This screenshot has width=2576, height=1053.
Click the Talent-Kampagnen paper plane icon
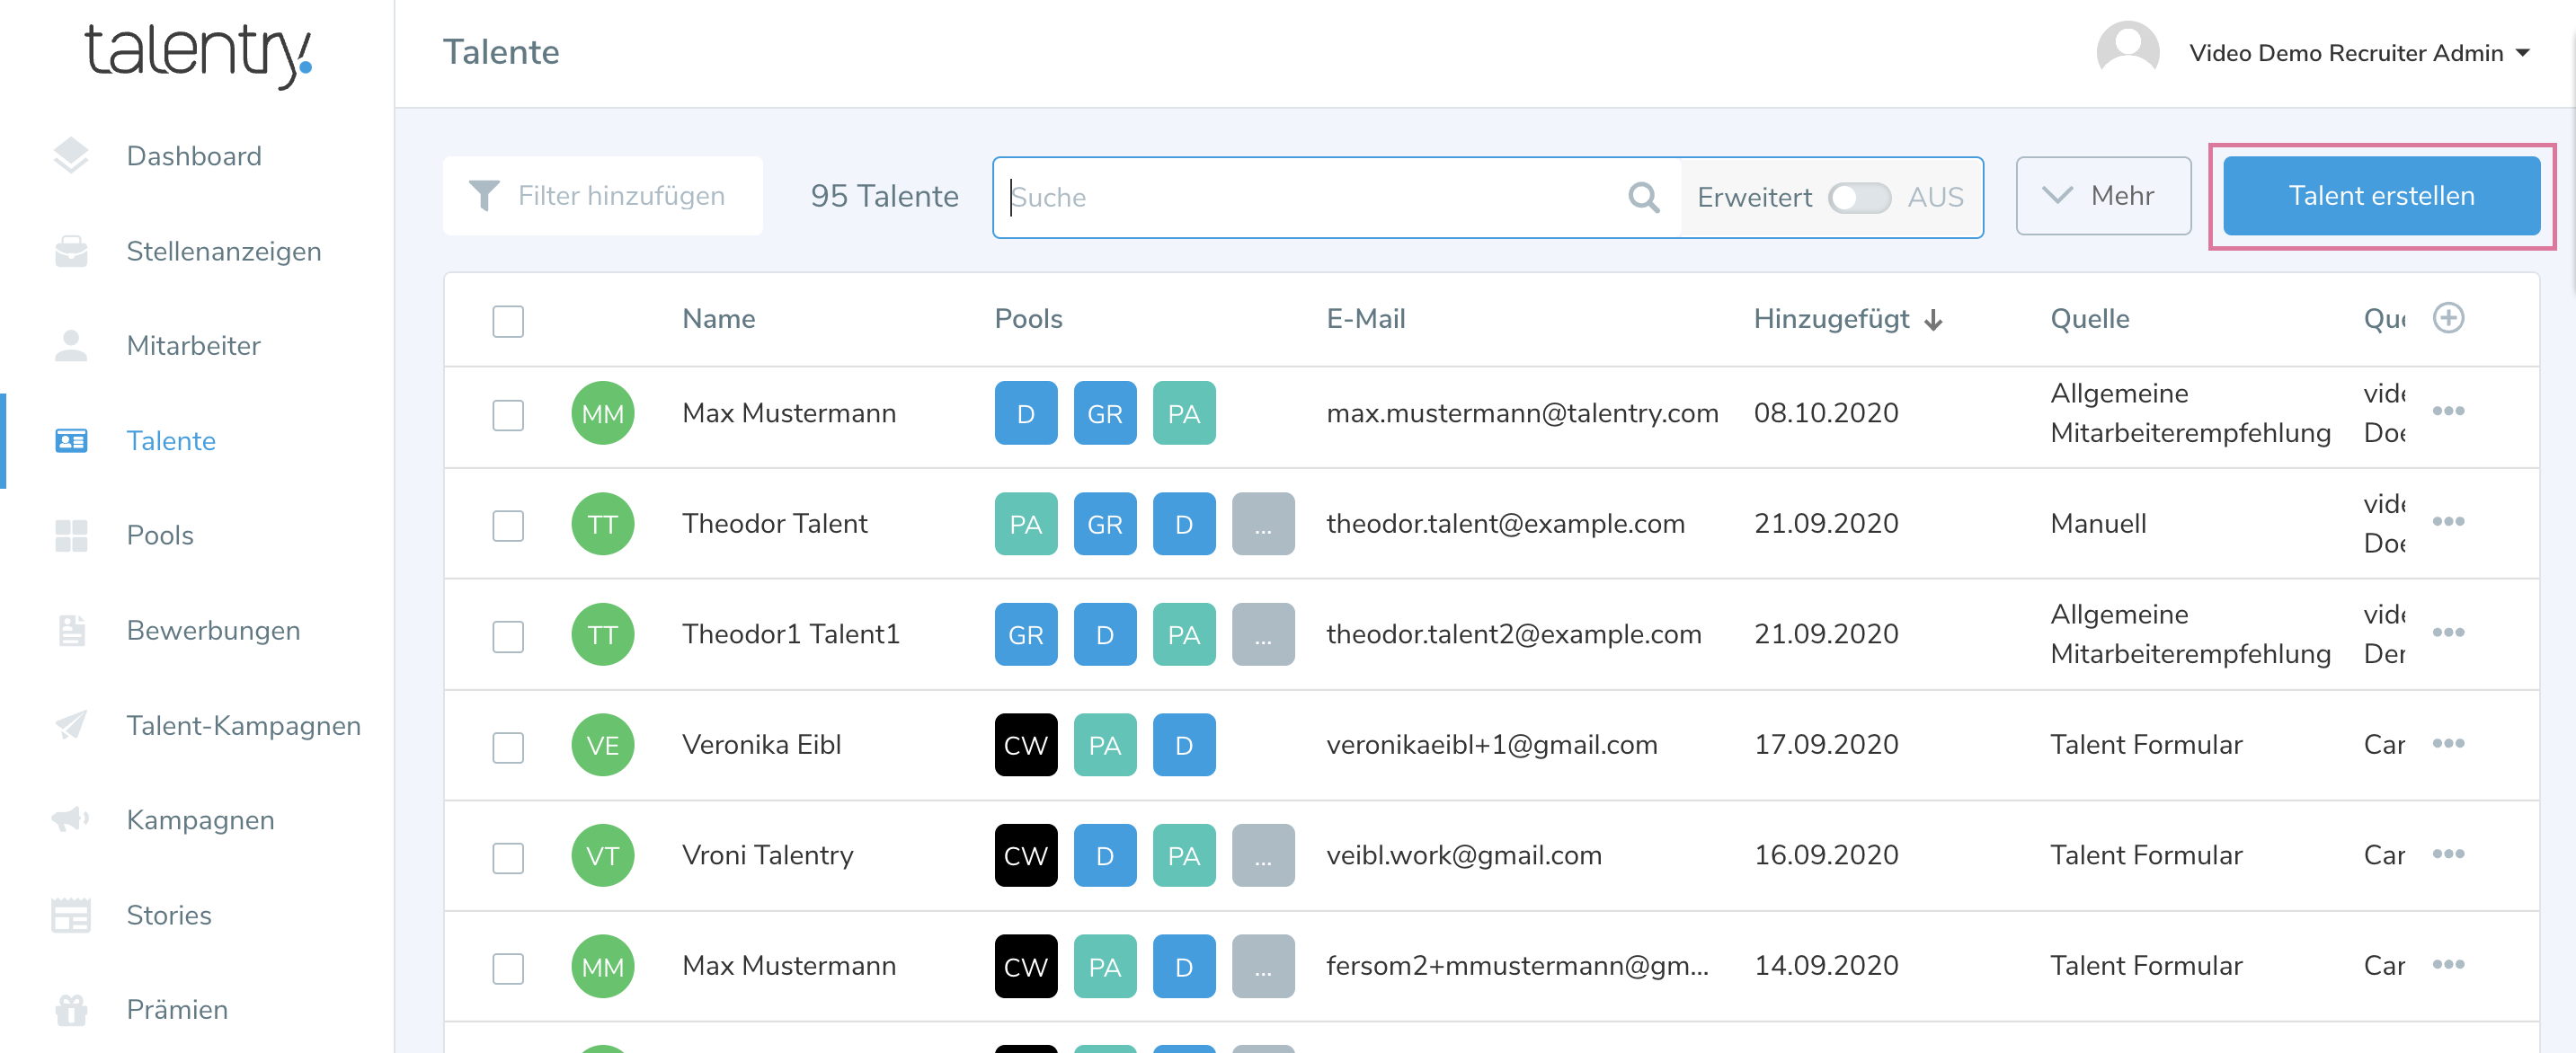[71, 725]
